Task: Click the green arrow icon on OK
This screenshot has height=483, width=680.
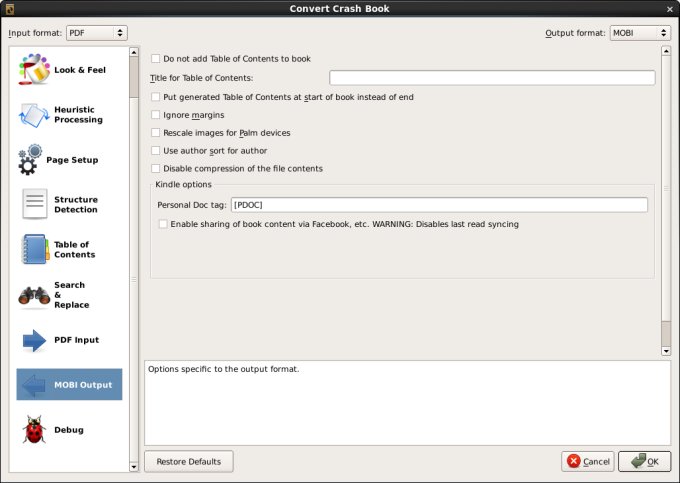Action: (638, 461)
